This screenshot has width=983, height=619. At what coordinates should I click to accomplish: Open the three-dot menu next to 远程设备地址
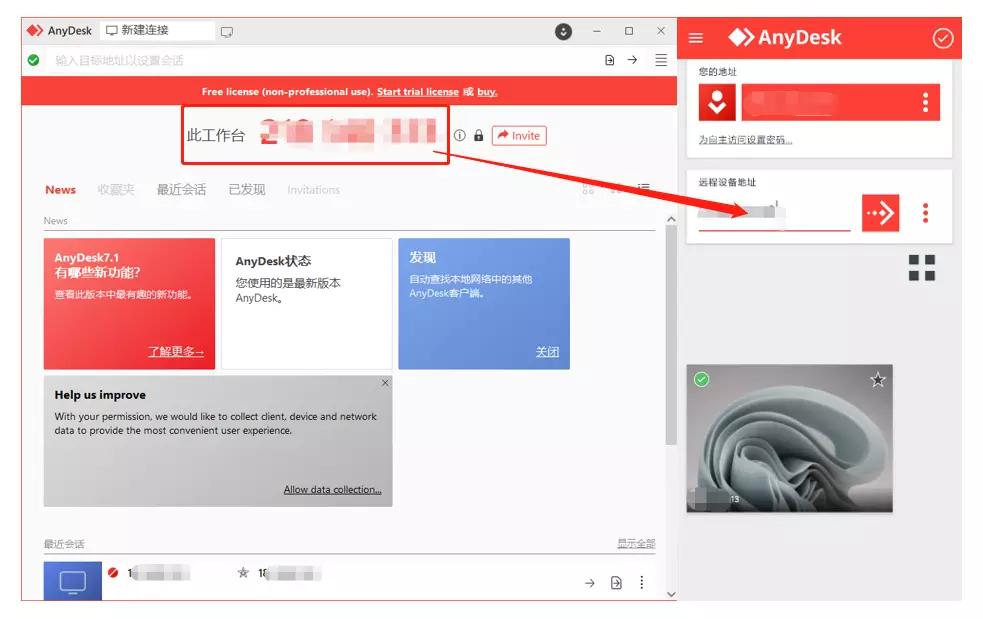click(925, 213)
